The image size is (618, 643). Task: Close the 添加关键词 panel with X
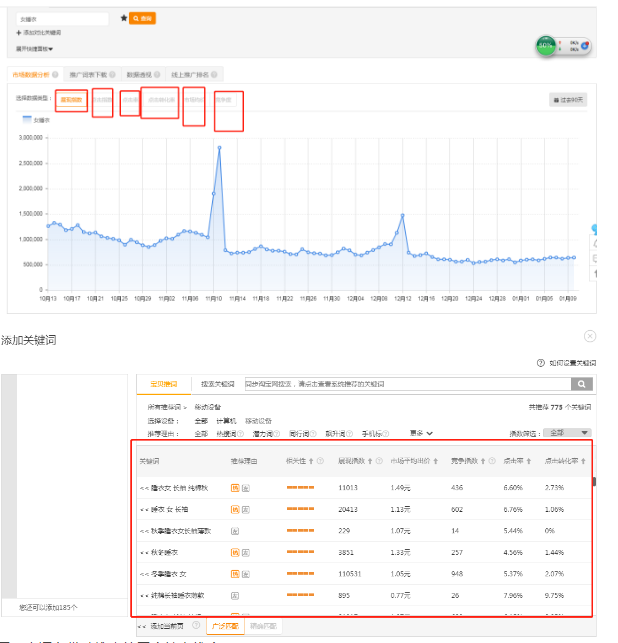(x=590, y=336)
